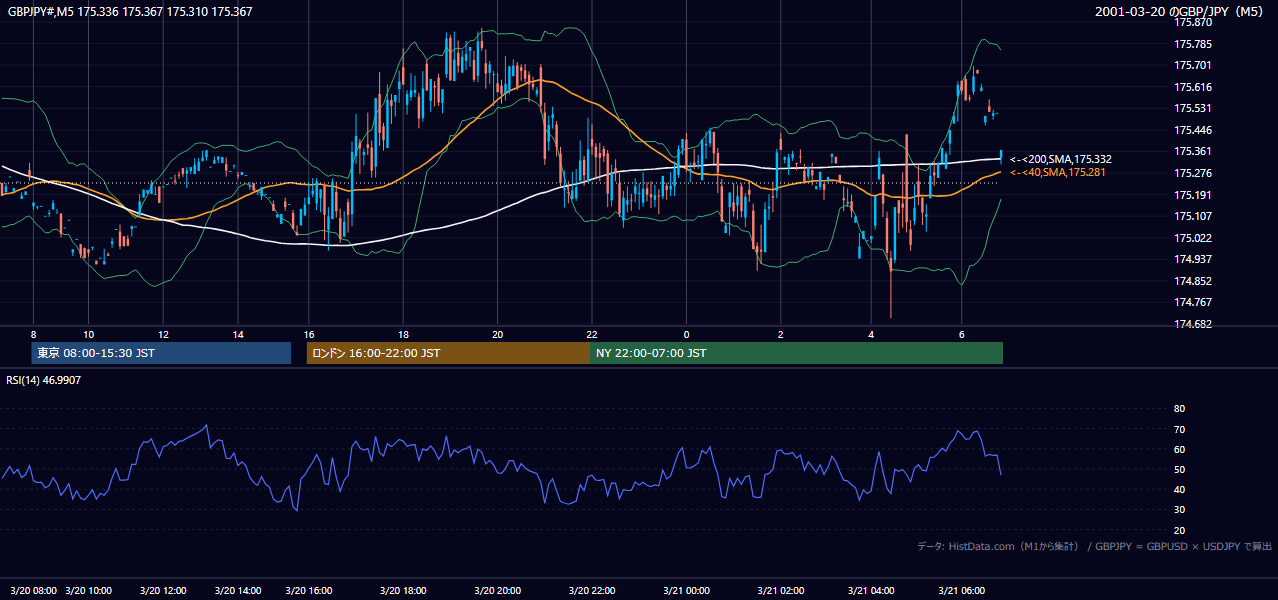Image resolution: width=1278 pixels, height=600 pixels.
Task: Click the 174.682 price axis label
Action: [1193, 324]
